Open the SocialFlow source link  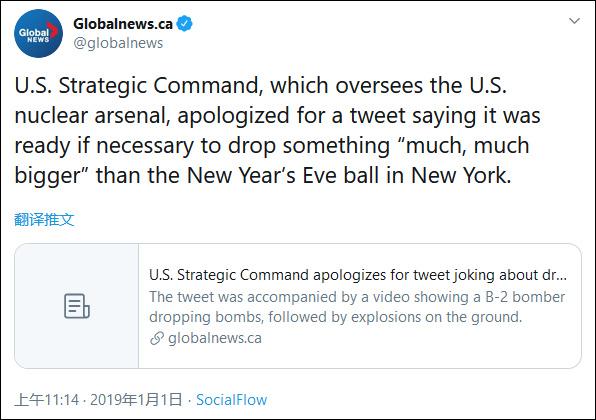pyautogui.click(x=231, y=400)
